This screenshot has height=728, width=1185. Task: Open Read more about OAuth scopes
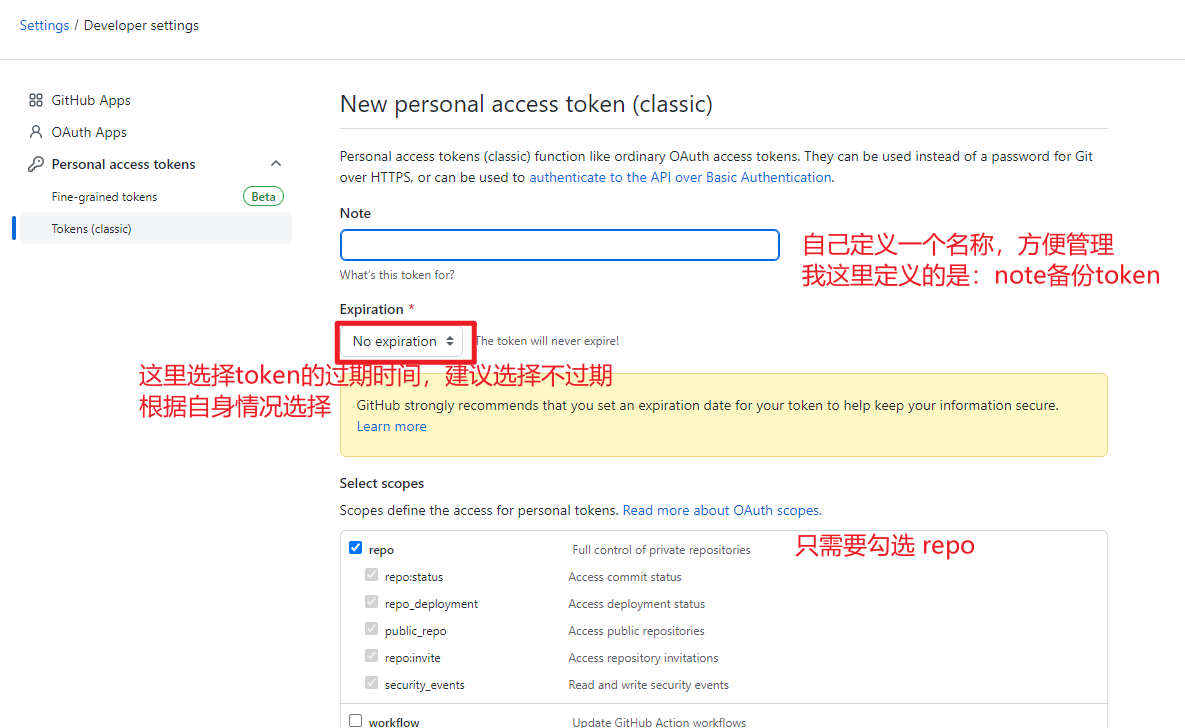pos(722,510)
